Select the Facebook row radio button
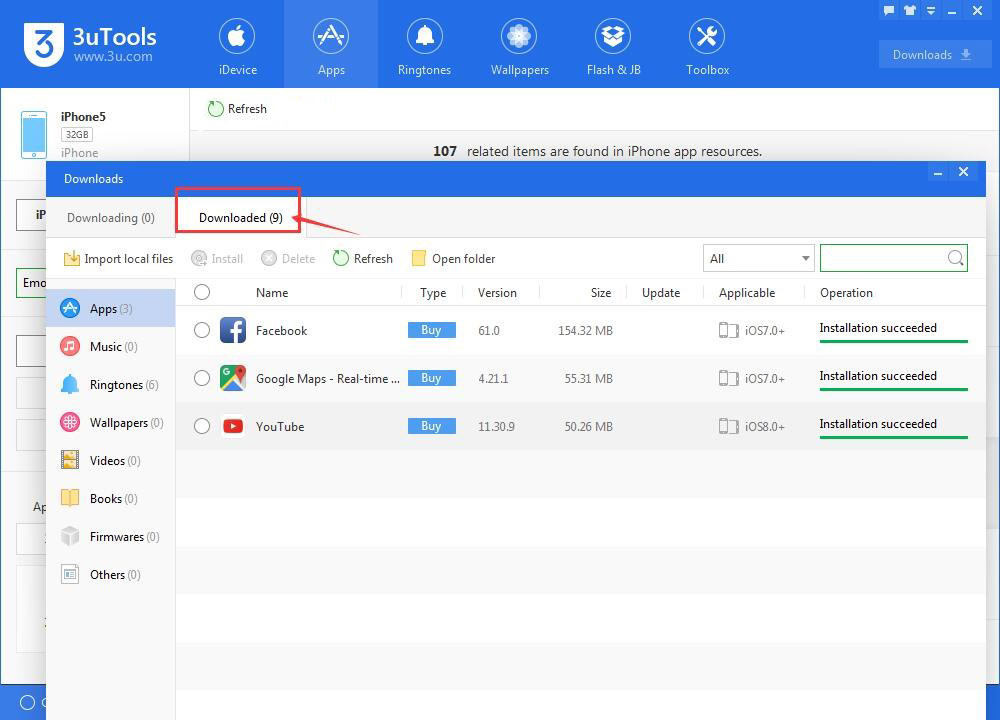 click(202, 330)
